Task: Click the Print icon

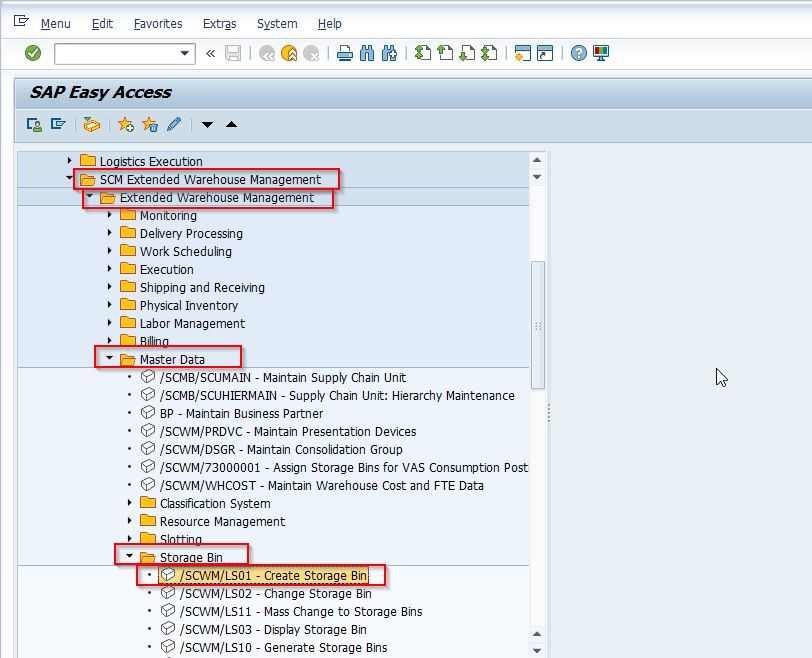Action: tap(345, 53)
